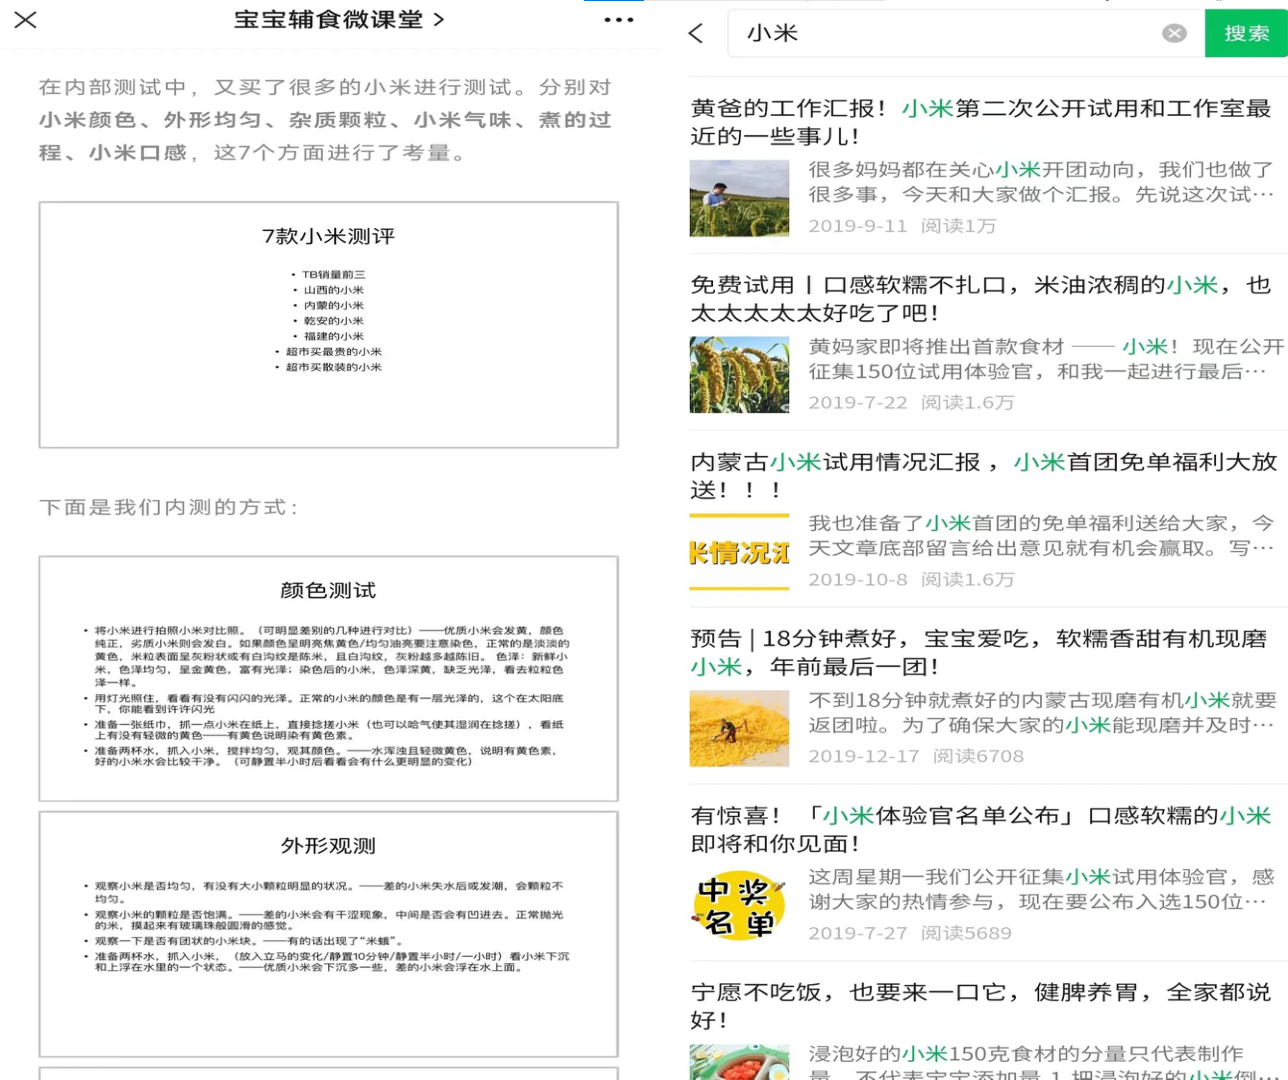Open the millet ears plant thumbnail

pyautogui.click(x=739, y=375)
